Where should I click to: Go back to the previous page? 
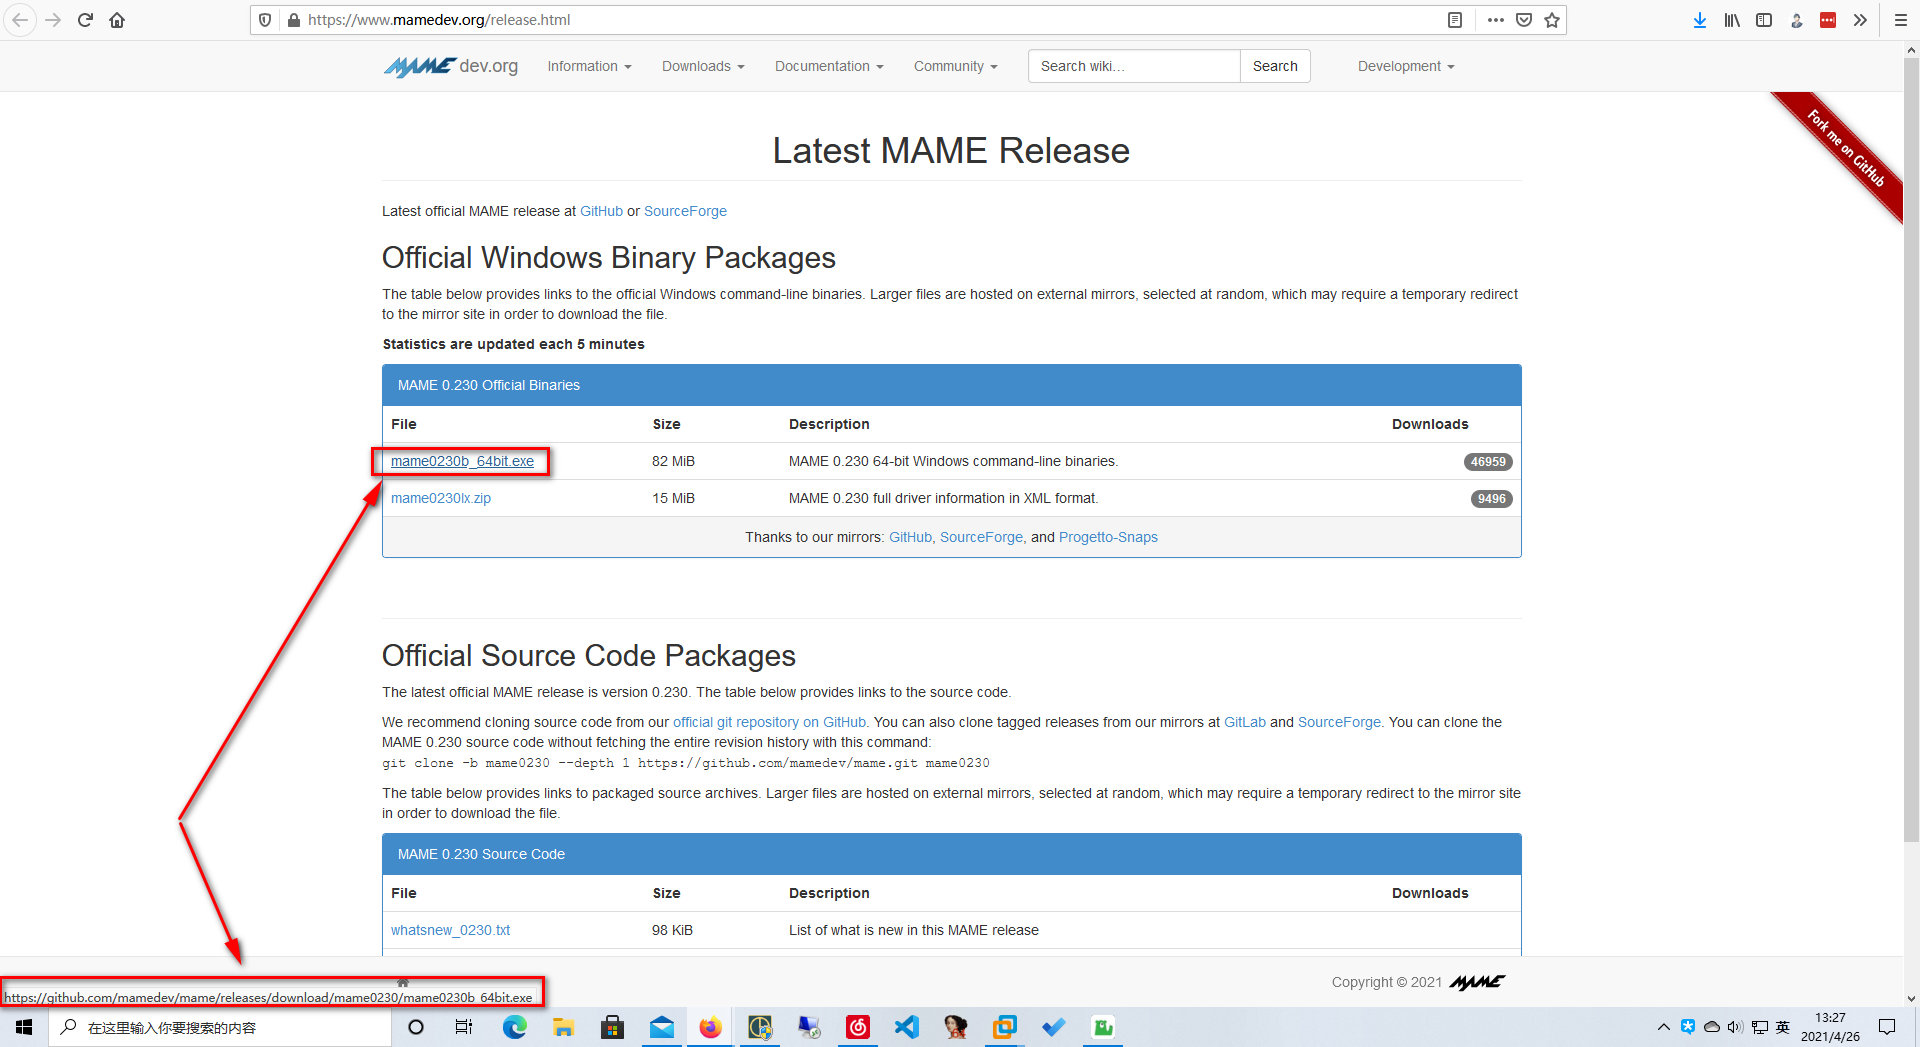(x=20, y=20)
